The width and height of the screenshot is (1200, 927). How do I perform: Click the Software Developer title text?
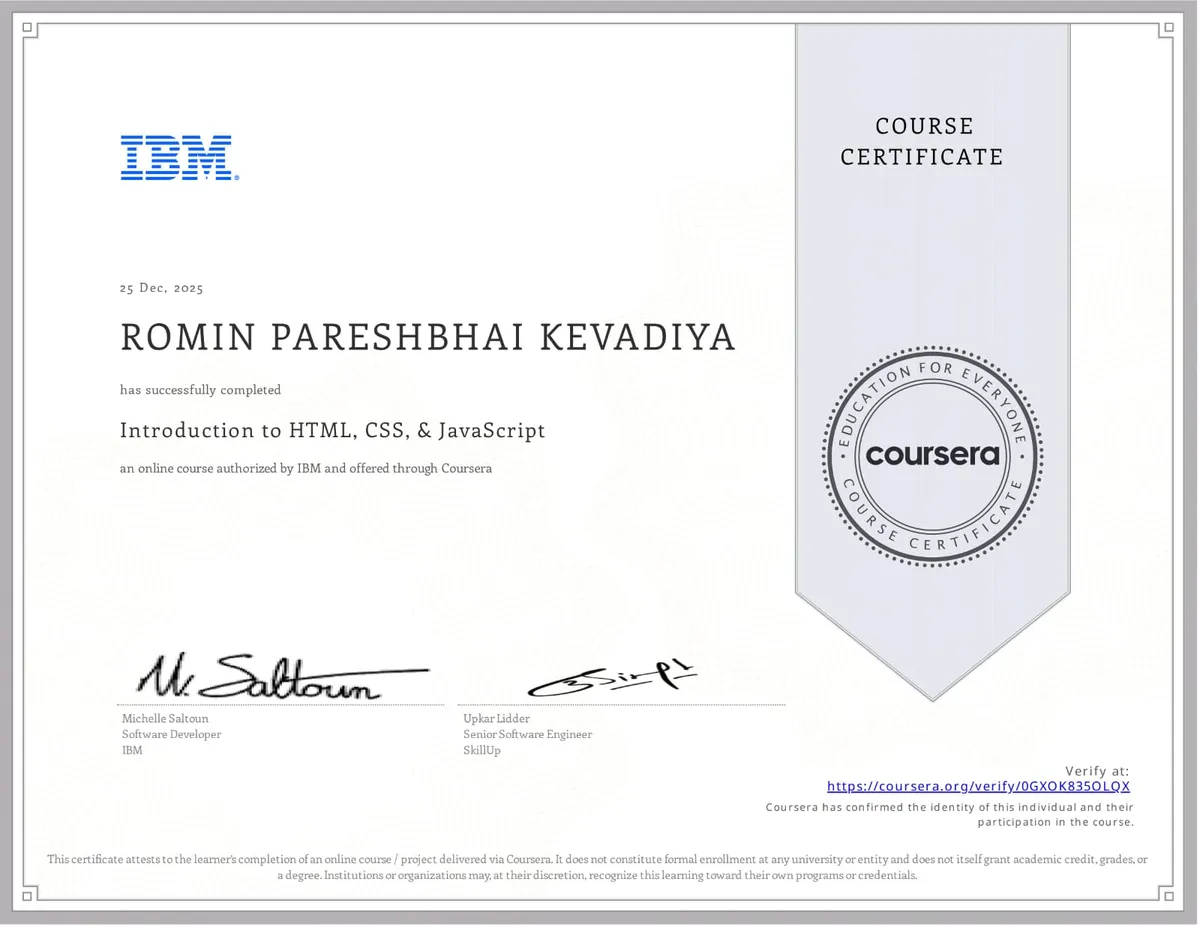coord(171,734)
